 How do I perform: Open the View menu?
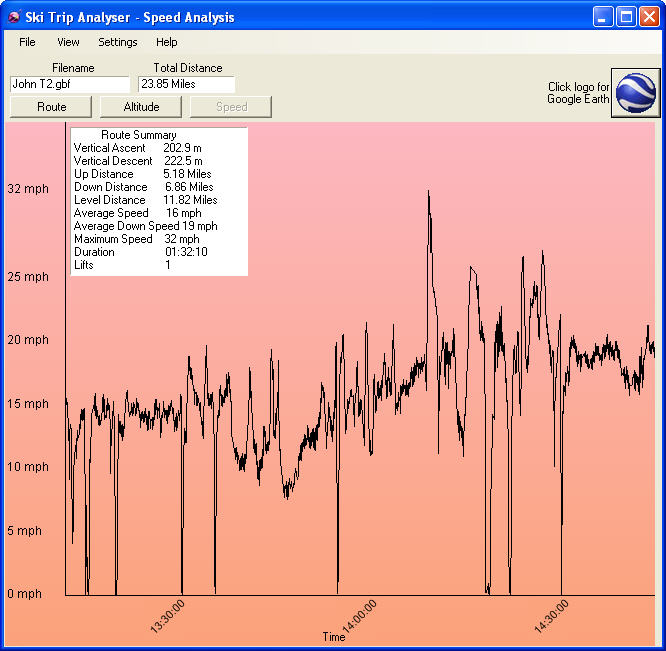pos(68,42)
